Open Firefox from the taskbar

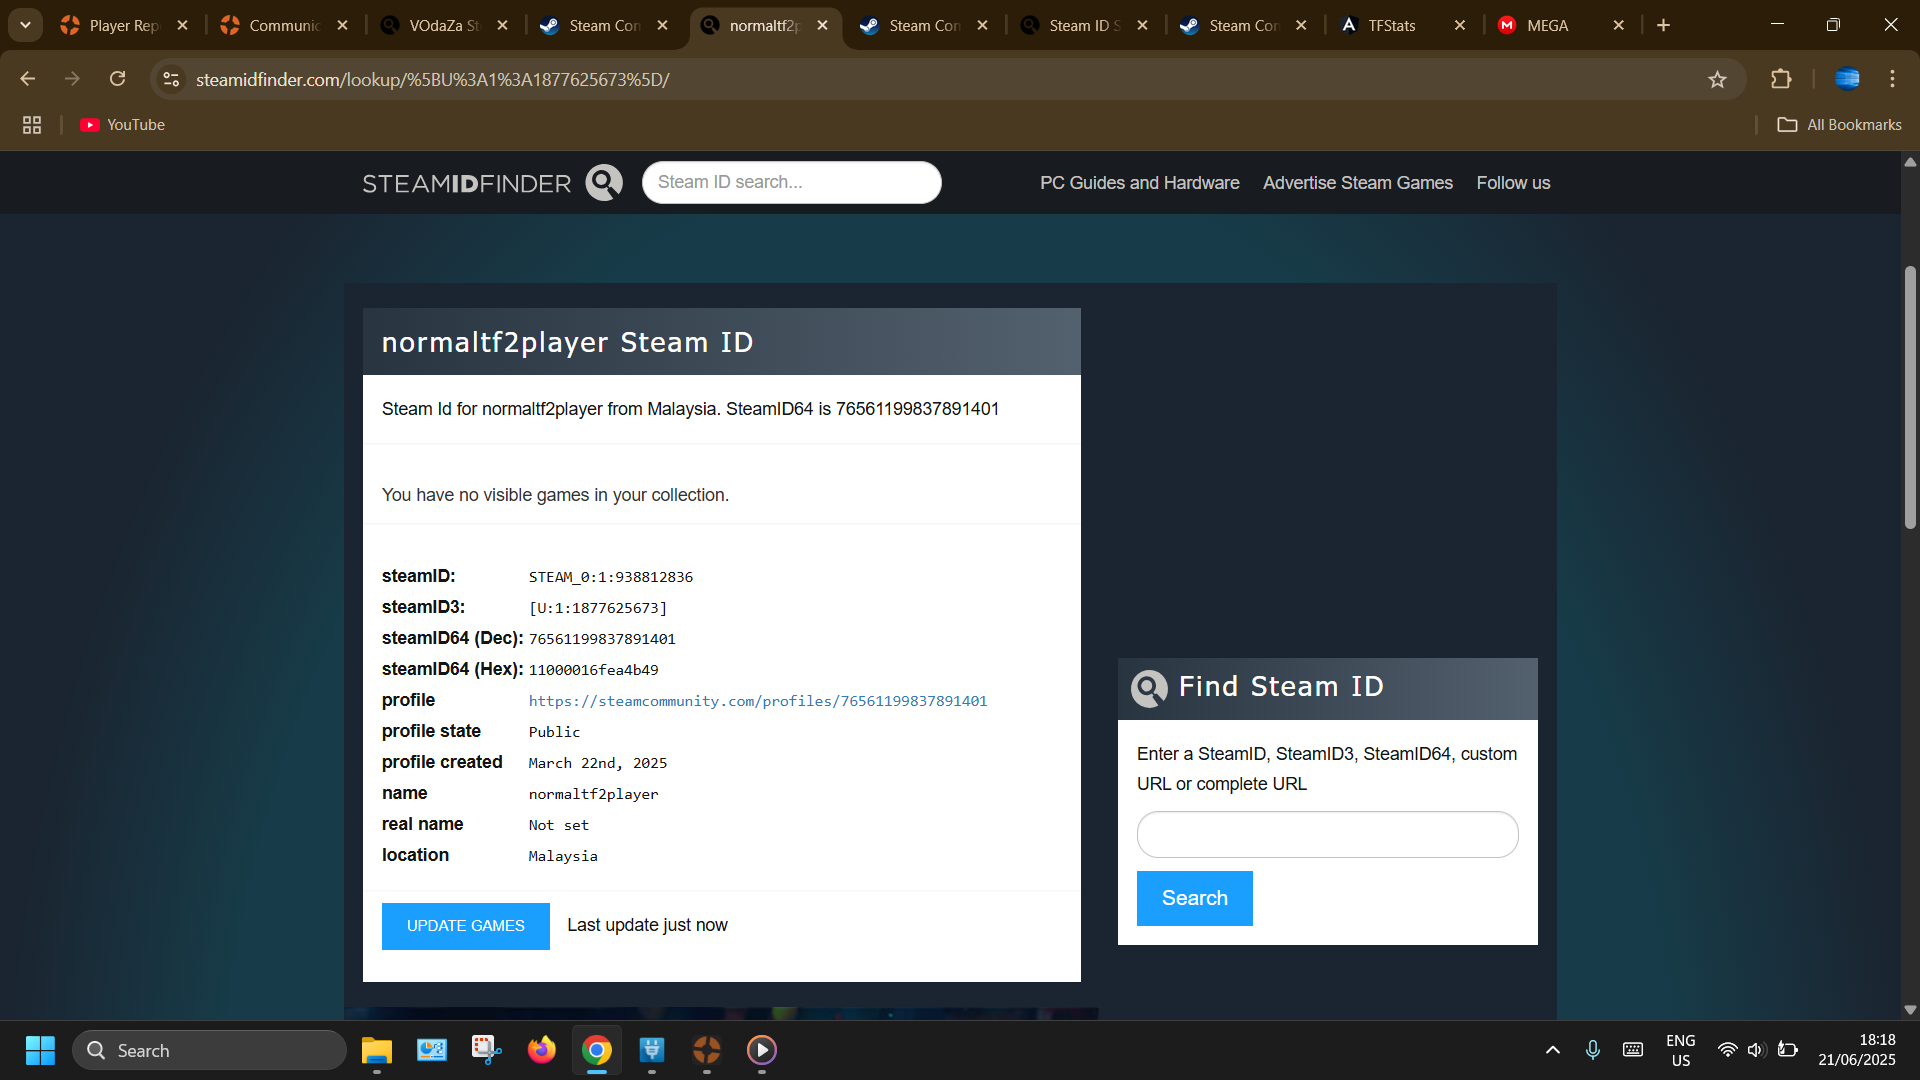(x=542, y=1050)
